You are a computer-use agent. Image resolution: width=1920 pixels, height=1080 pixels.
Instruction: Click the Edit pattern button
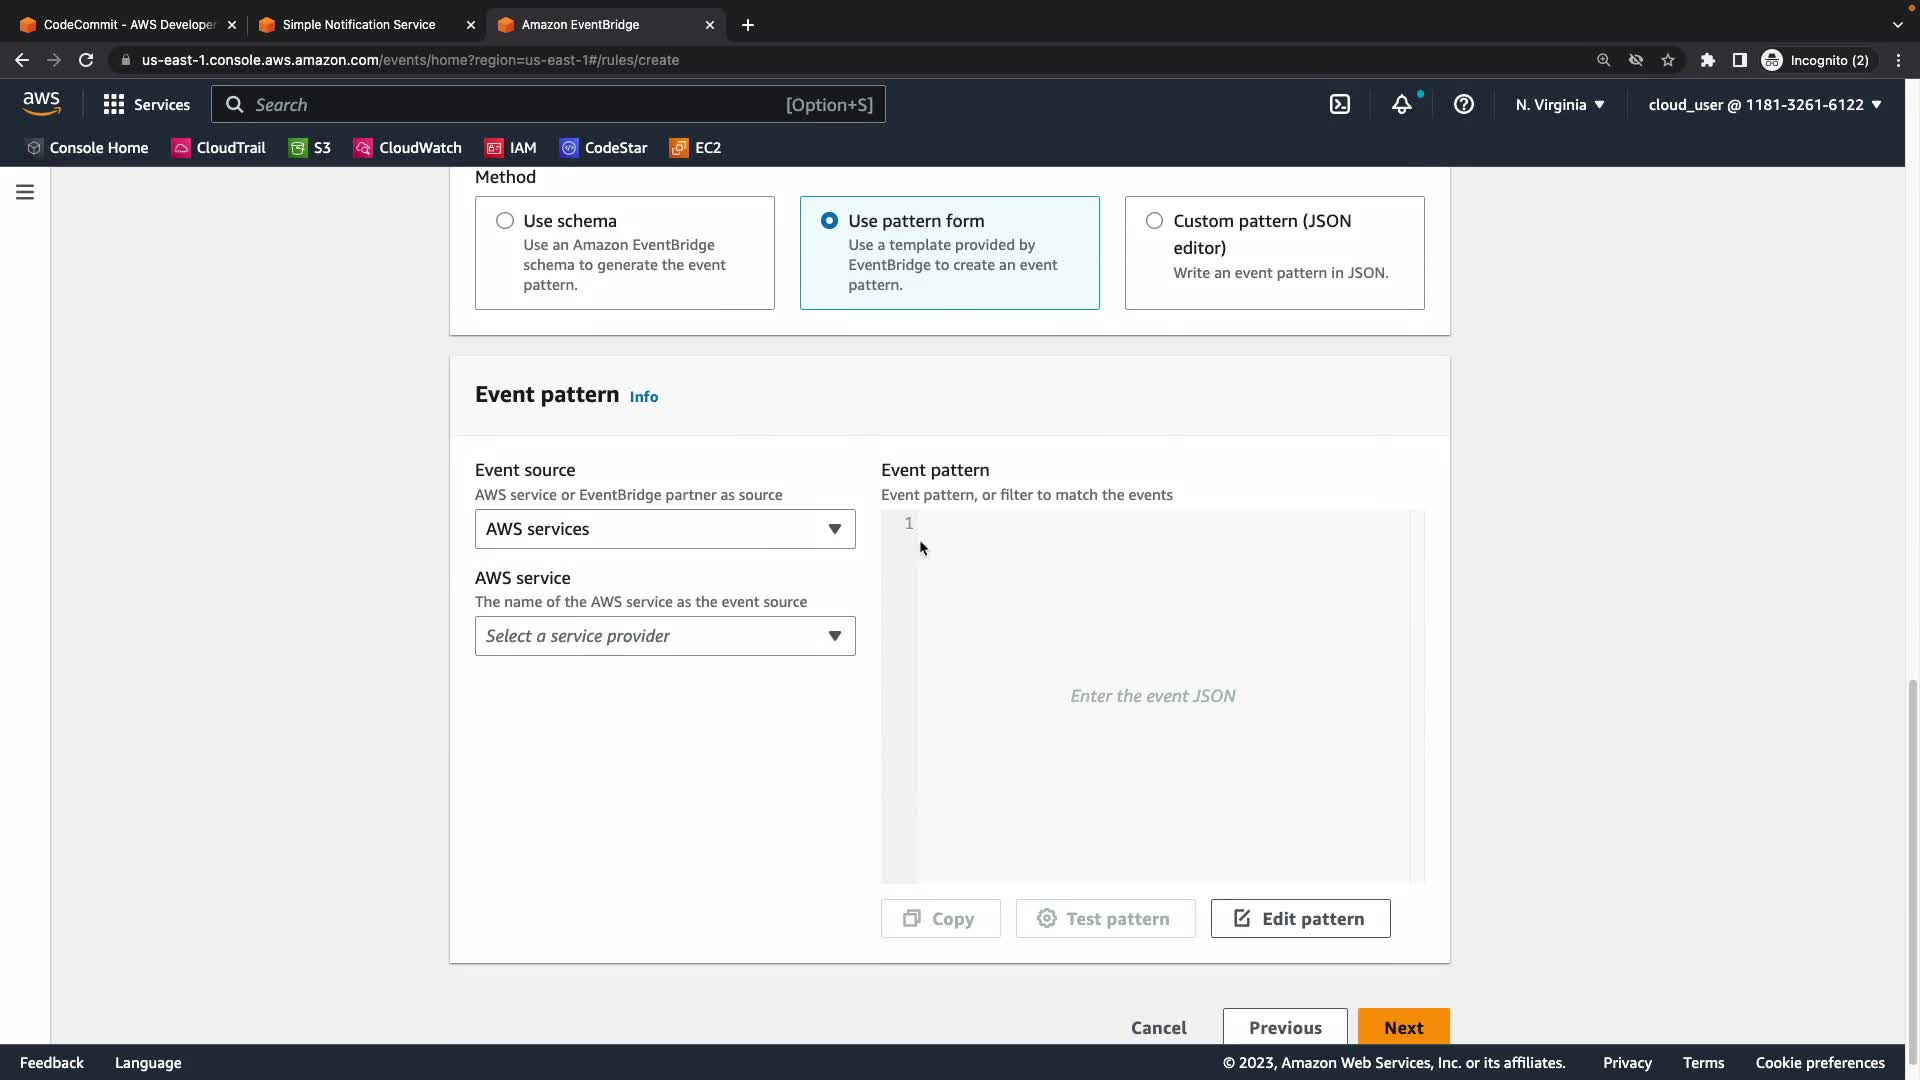coord(1300,918)
